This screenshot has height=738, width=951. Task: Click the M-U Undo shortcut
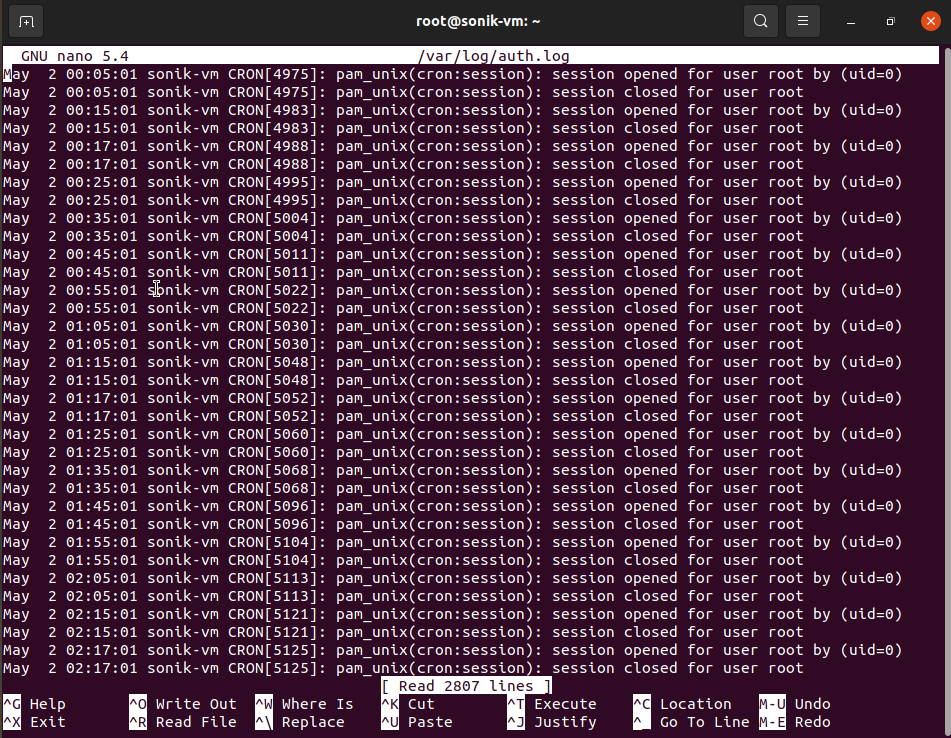795,704
